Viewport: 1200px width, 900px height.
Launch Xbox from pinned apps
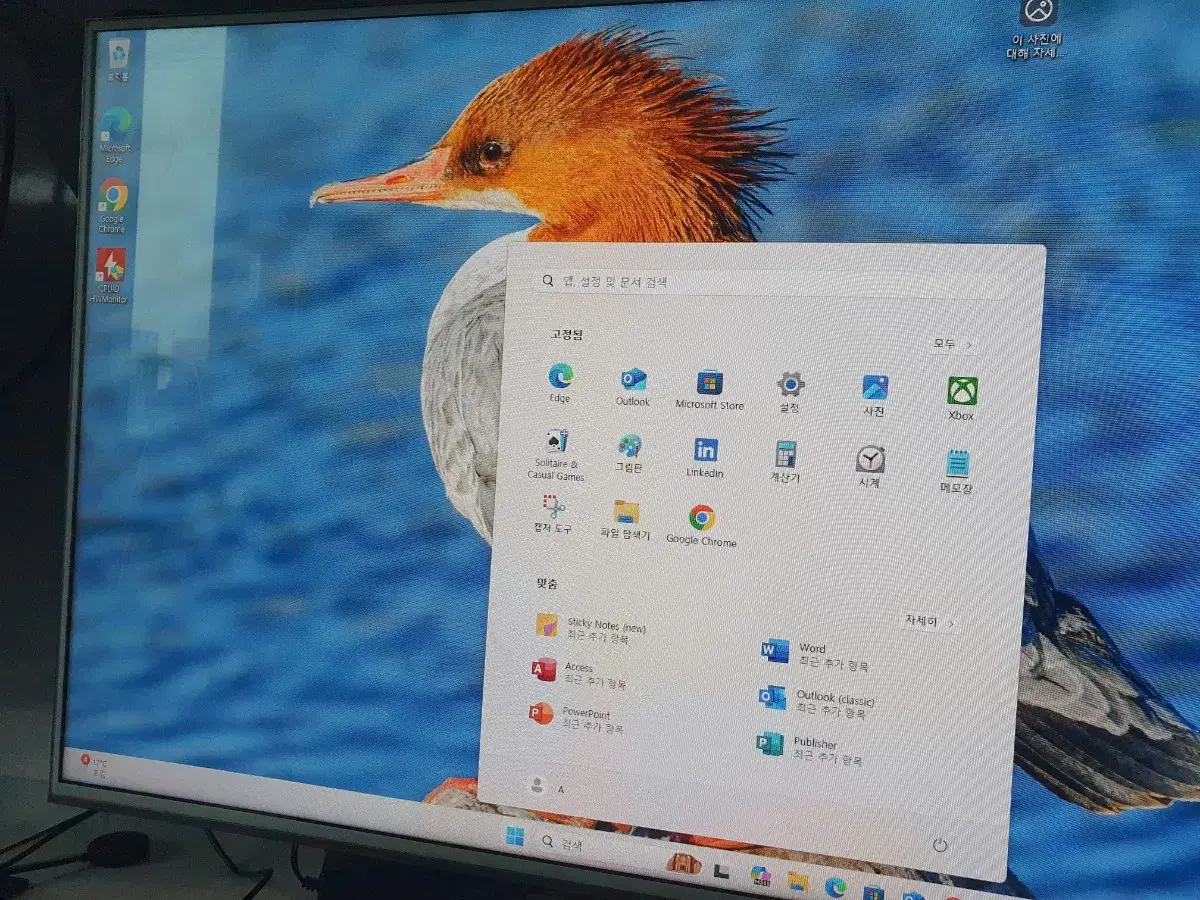tap(961, 398)
